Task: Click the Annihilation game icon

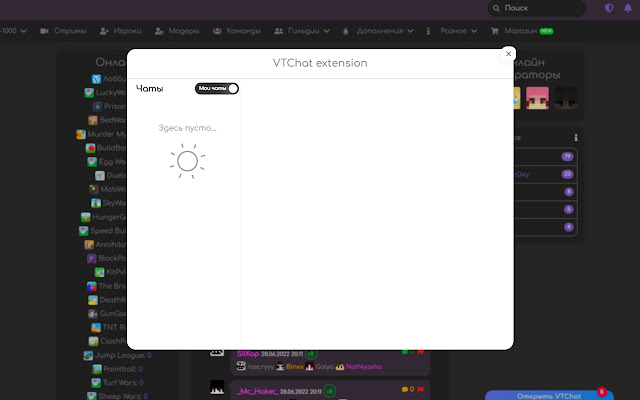Action: coord(89,244)
